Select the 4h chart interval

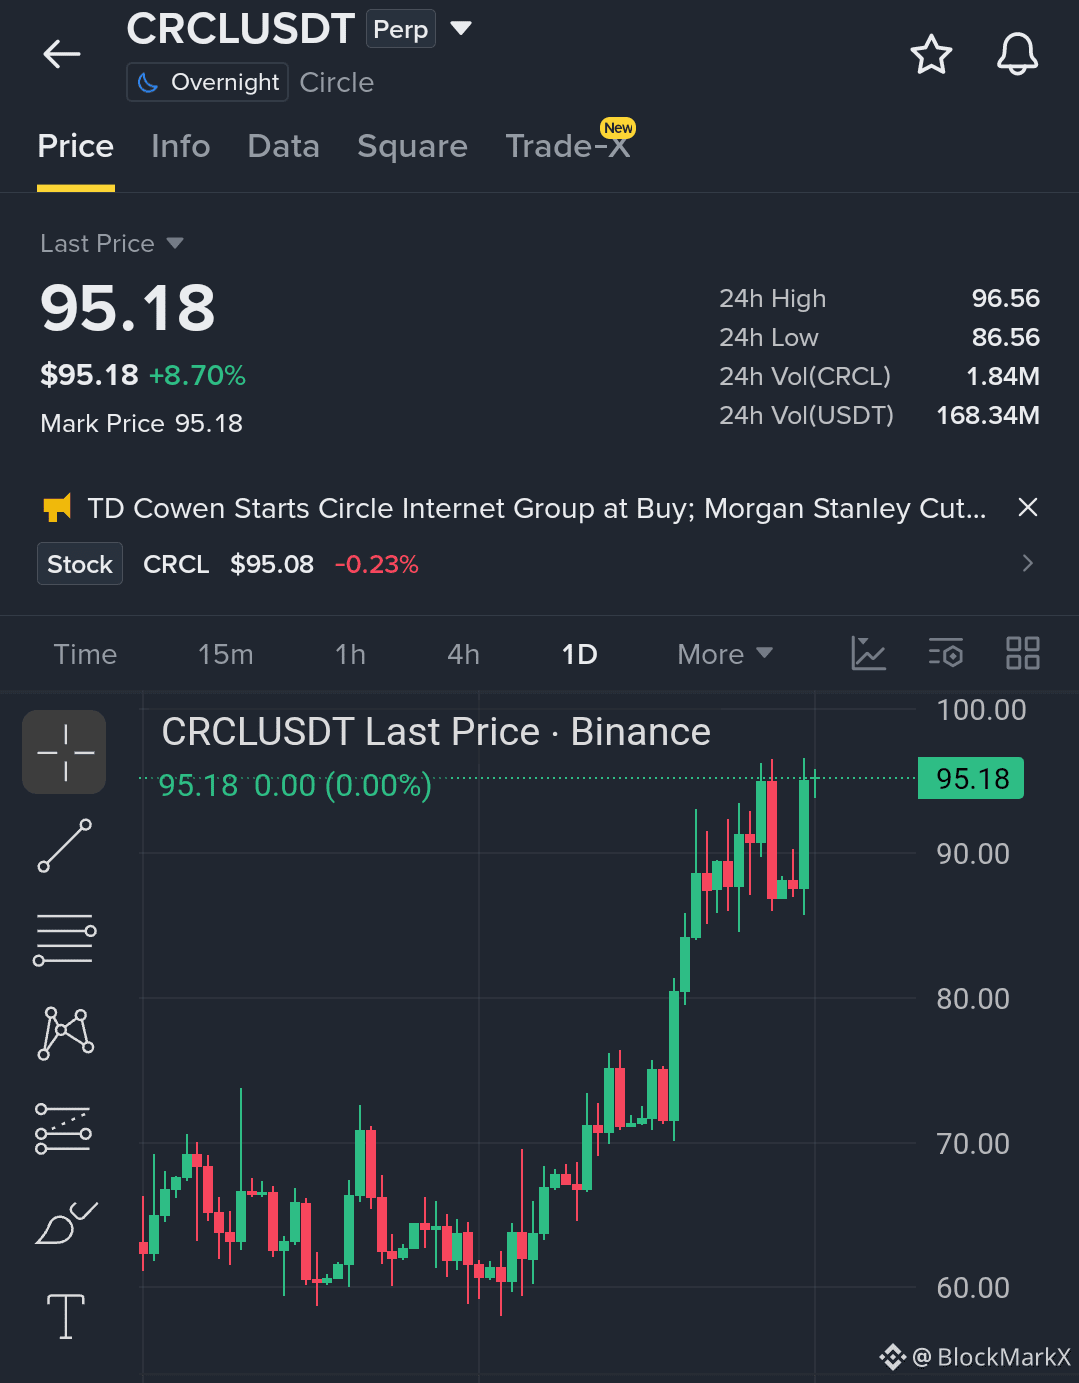pyautogui.click(x=463, y=654)
